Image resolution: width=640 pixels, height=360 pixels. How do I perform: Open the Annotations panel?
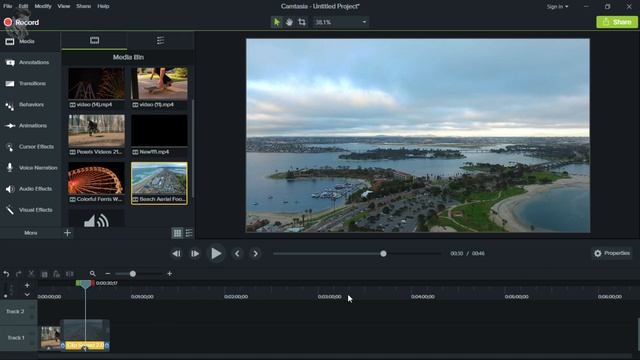(x=30, y=62)
